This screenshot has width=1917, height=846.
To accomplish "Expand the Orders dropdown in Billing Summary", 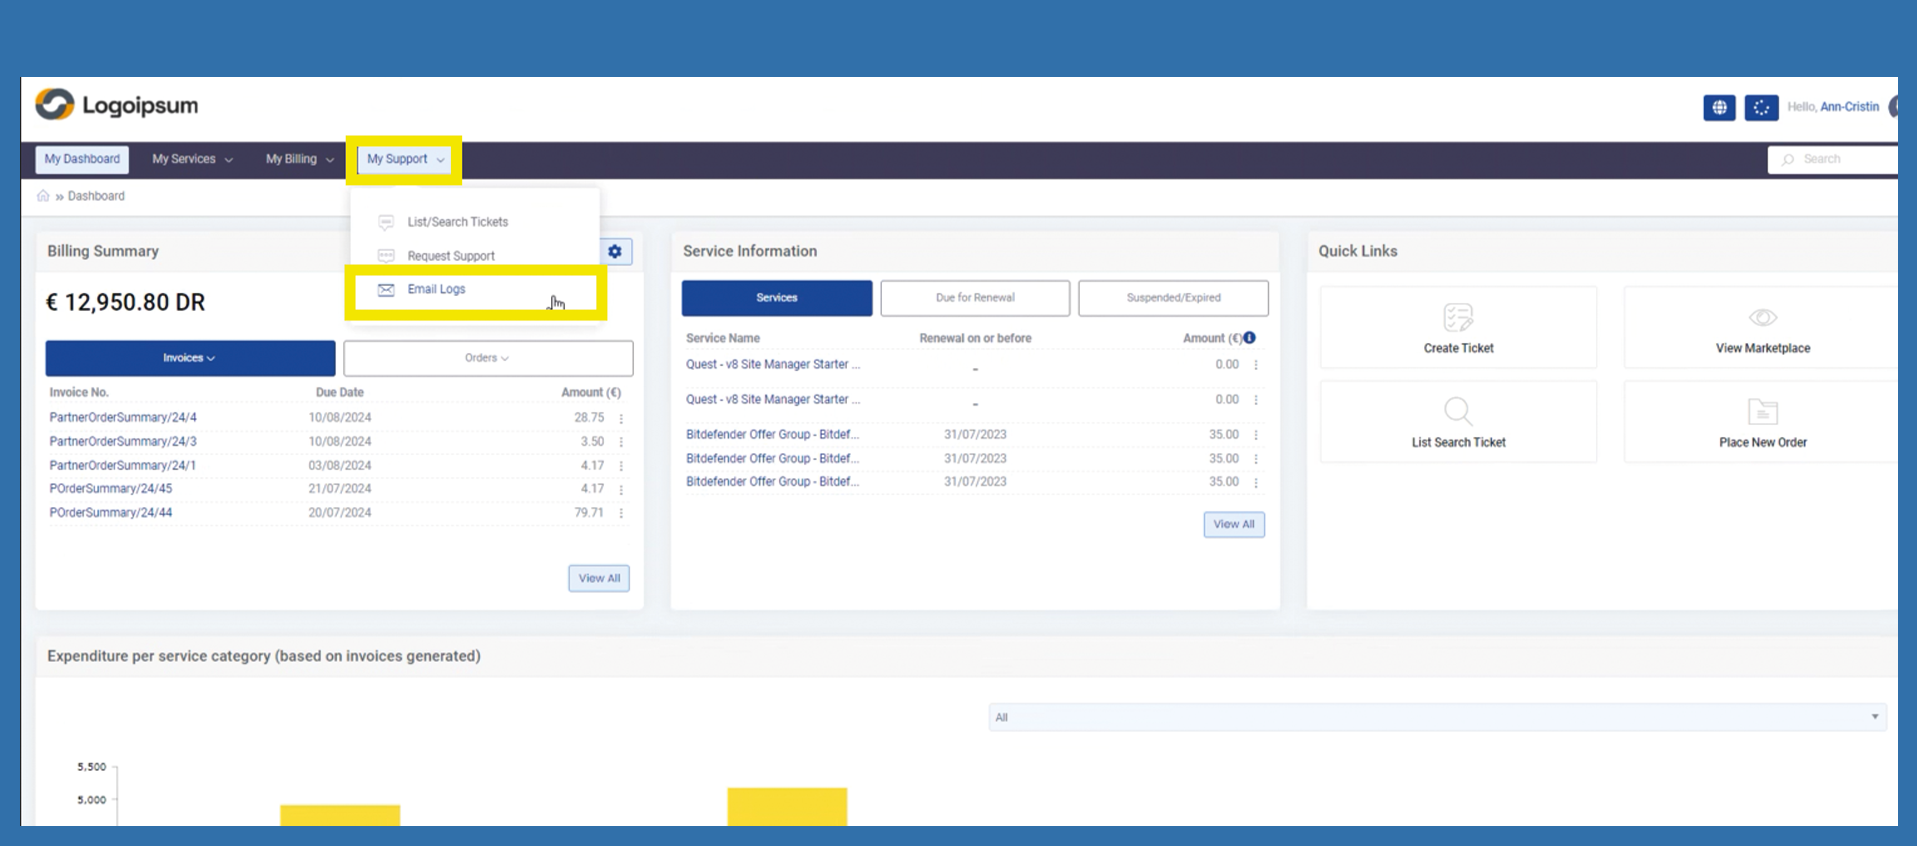I will tap(487, 358).
